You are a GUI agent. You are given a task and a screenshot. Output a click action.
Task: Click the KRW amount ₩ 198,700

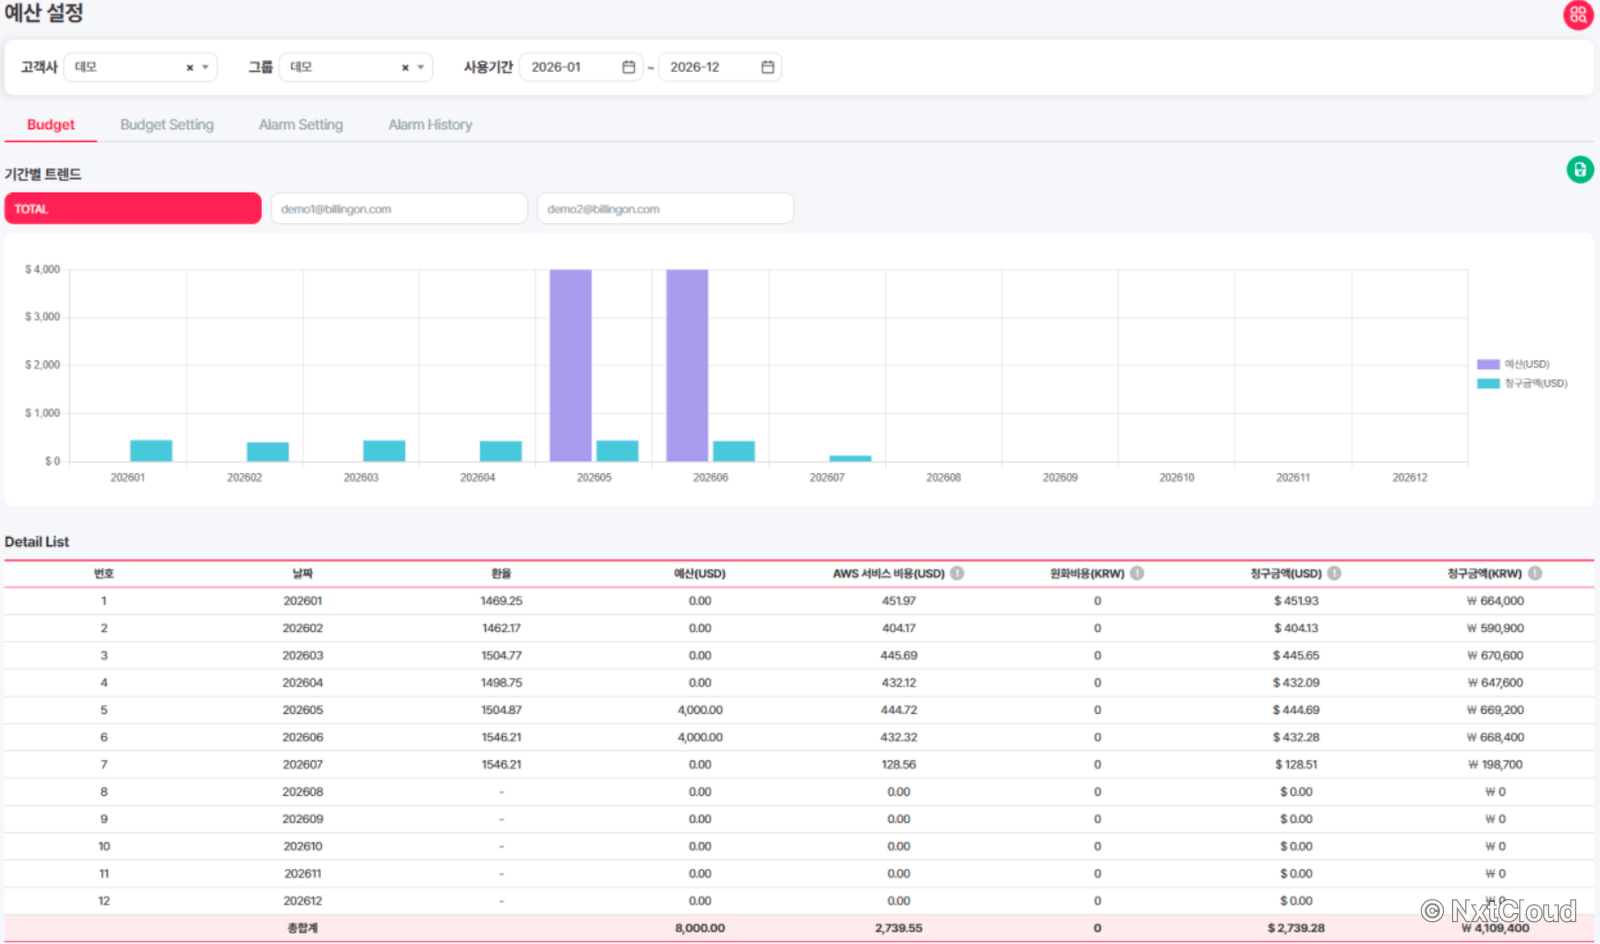(1495, 765)
